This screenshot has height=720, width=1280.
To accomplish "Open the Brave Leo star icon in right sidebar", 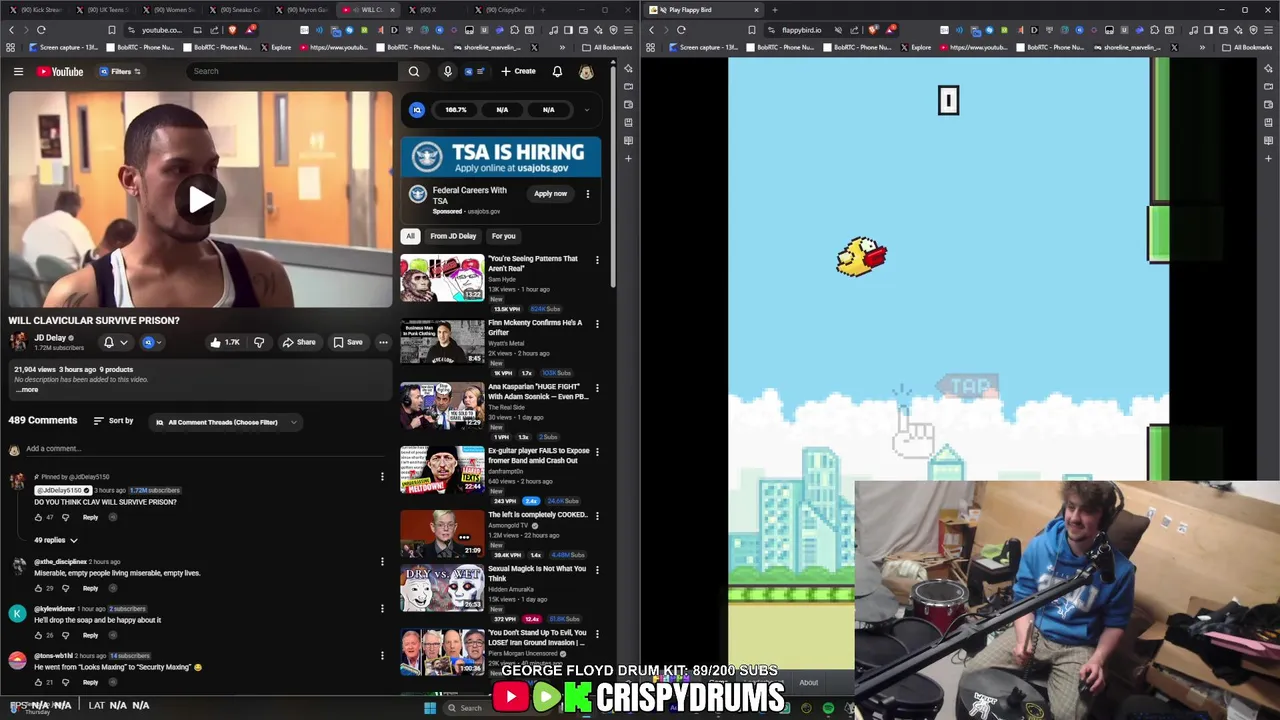I will coord(1268,68).
